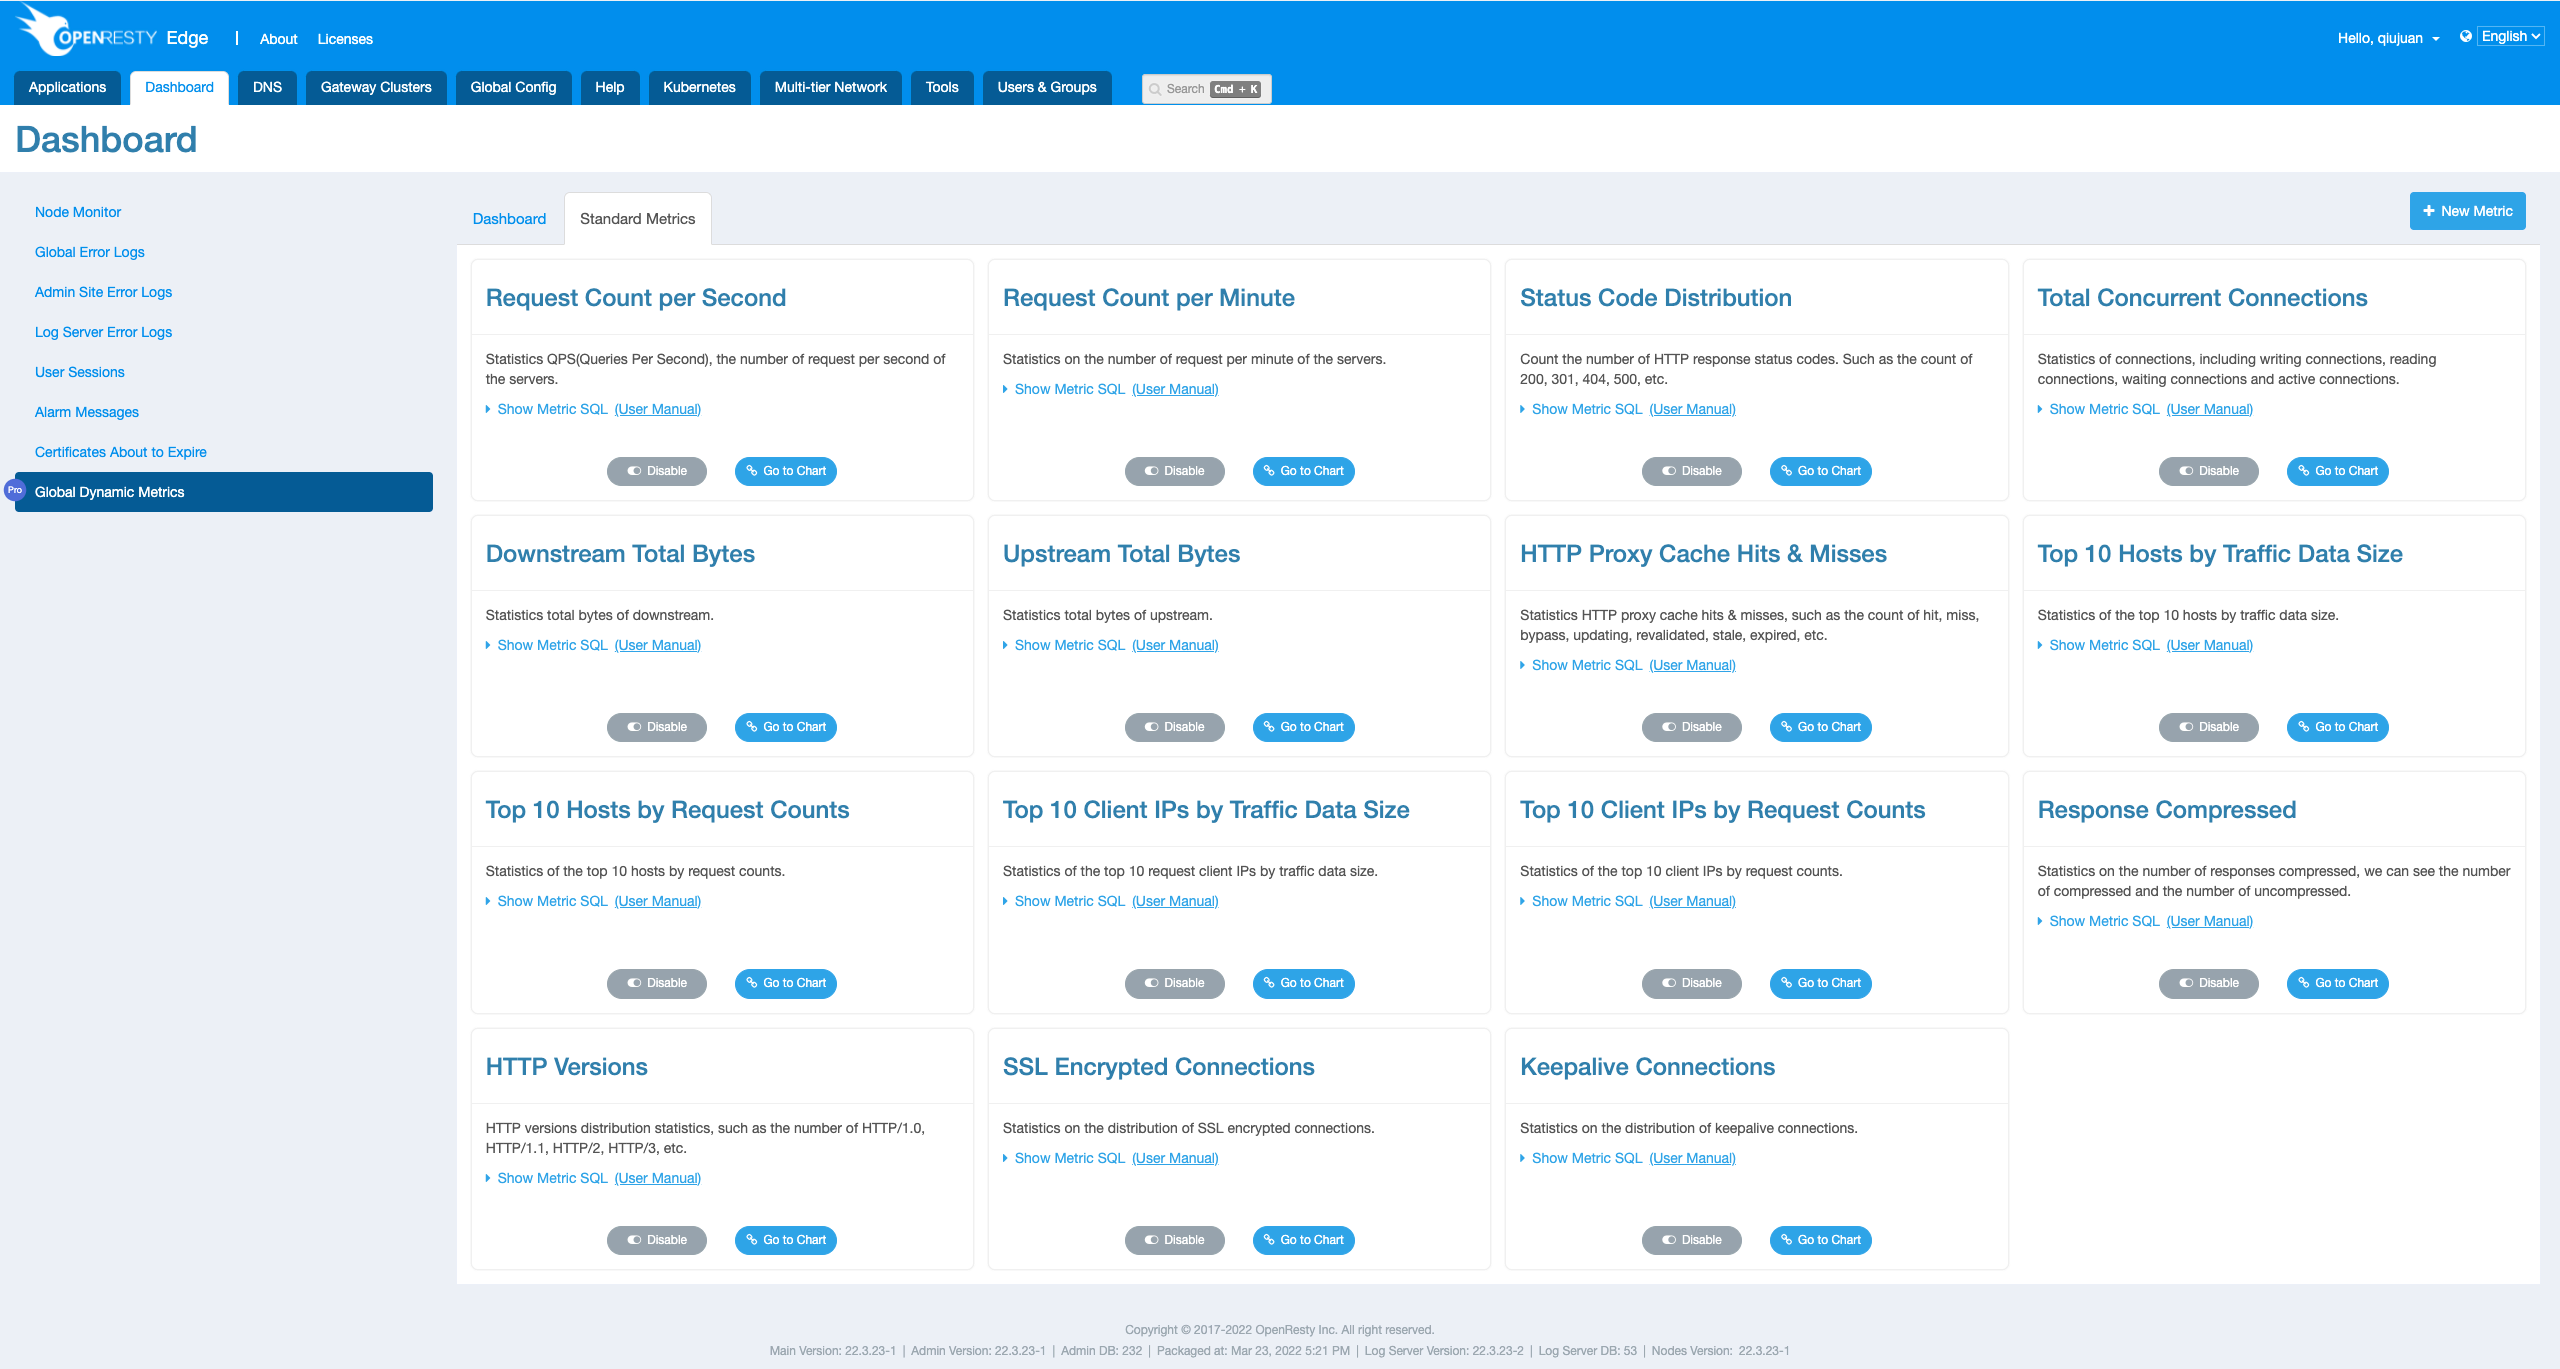The height and width of the screenshot is (1369, 2560).
Task: Click the Search input field
Action: pyautogui.click(x=1206, y=89)
